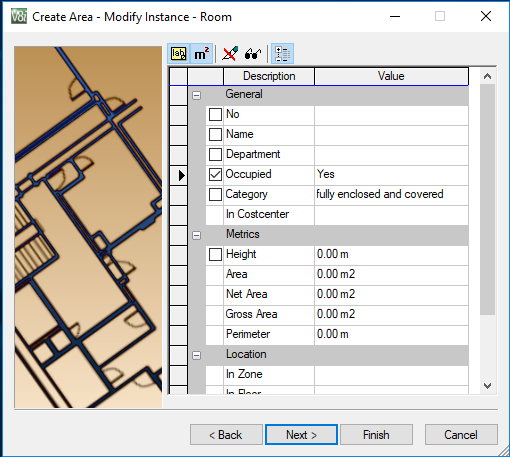Click the glasses view icon
The height and width of the screenshot is (457, 510).
tap(253, 54)
